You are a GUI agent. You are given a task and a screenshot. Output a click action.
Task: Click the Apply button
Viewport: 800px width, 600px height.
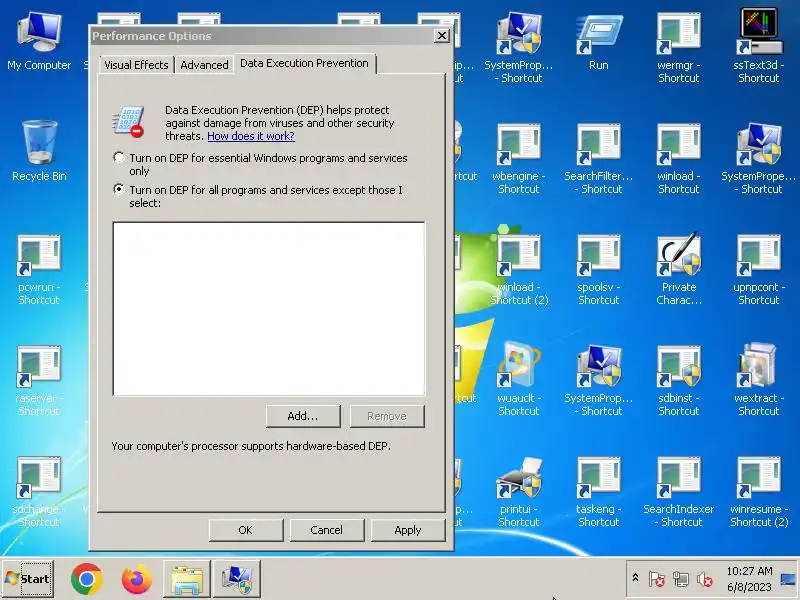(x=408, y=530)
